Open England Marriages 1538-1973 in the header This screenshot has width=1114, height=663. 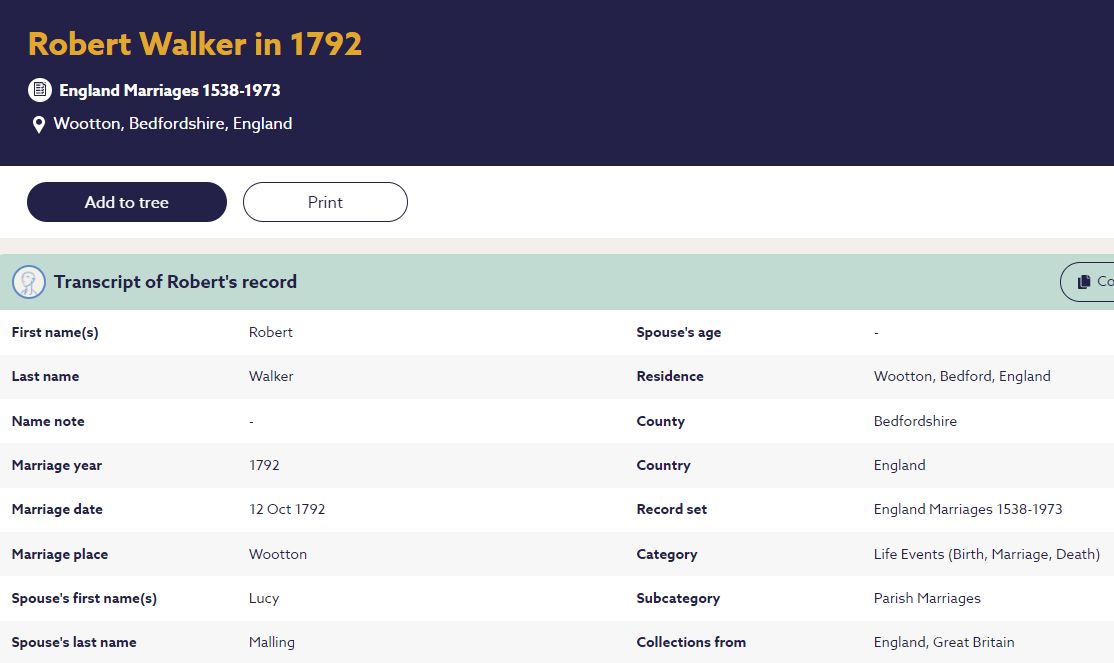pyautogui.click(x=169, y=90)
